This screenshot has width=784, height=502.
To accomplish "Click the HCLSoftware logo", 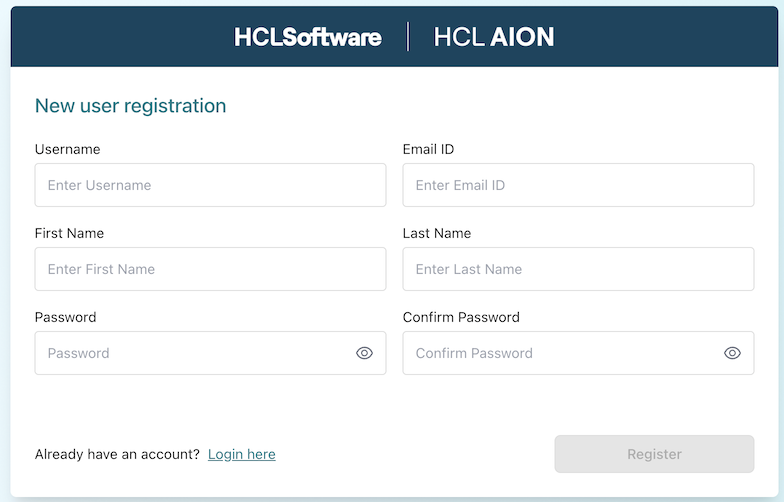I will [x=307, y=38].
